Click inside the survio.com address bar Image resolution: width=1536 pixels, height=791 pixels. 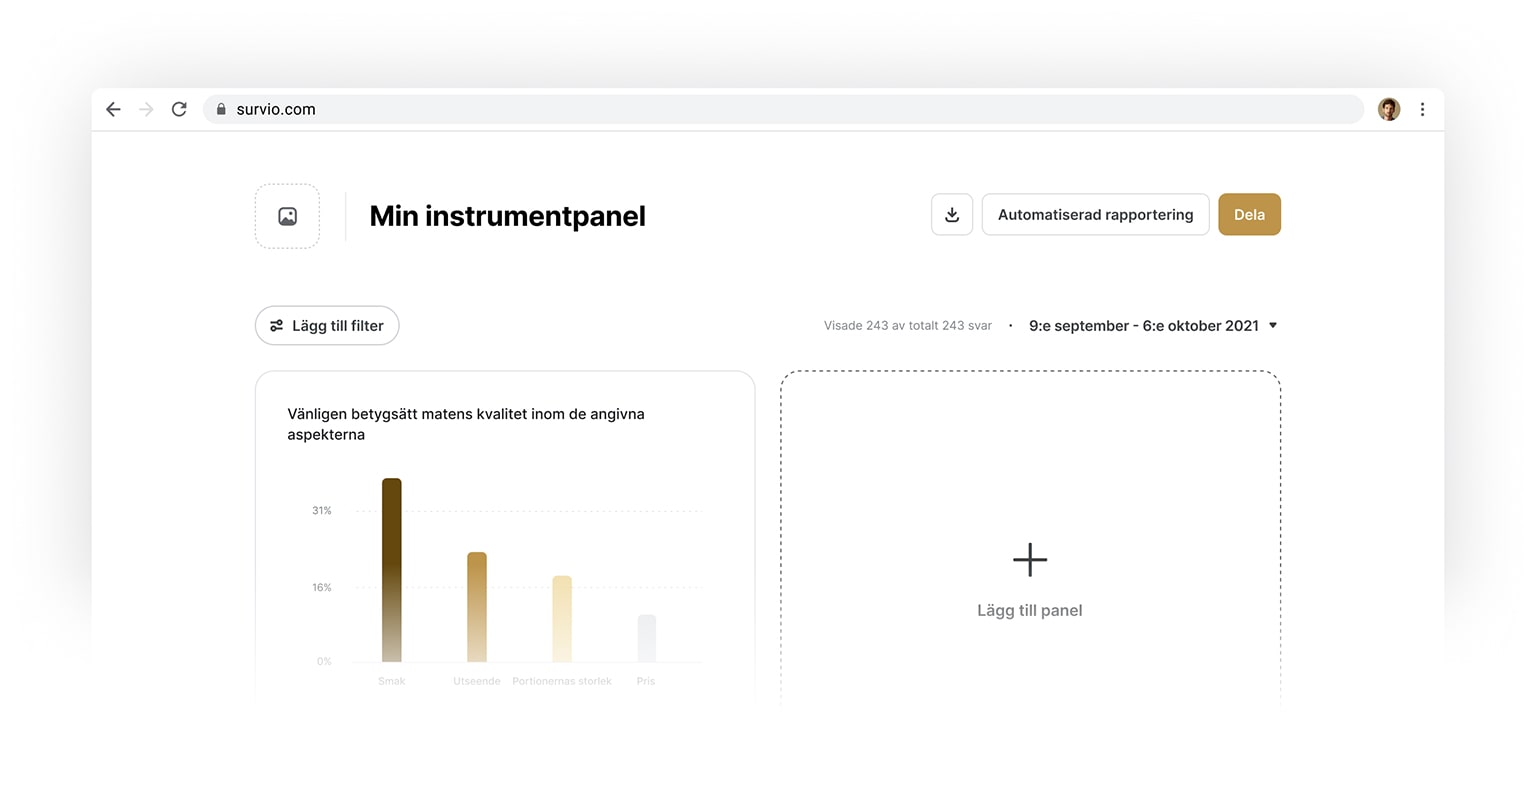coord(600,110)
